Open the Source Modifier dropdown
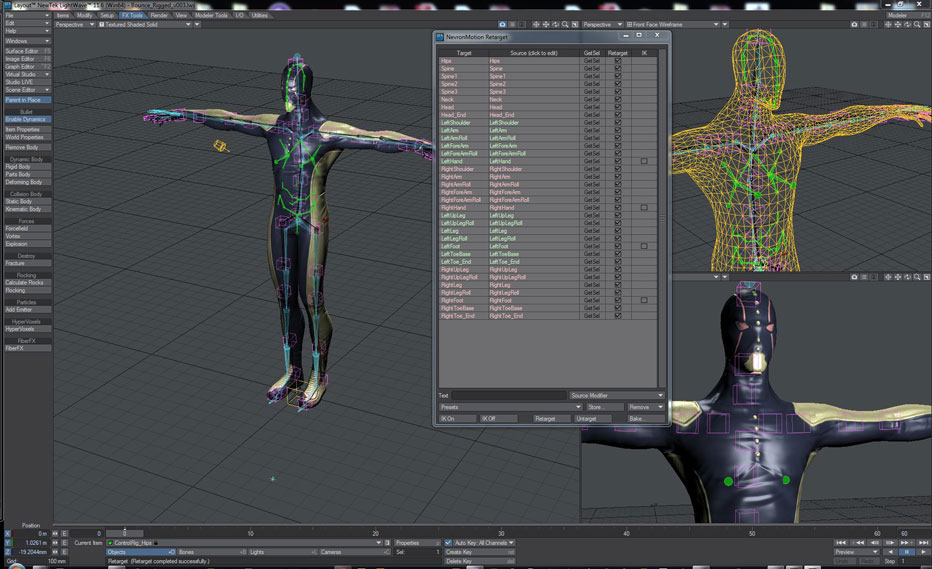The image size is (932, 569). [616, 396]
